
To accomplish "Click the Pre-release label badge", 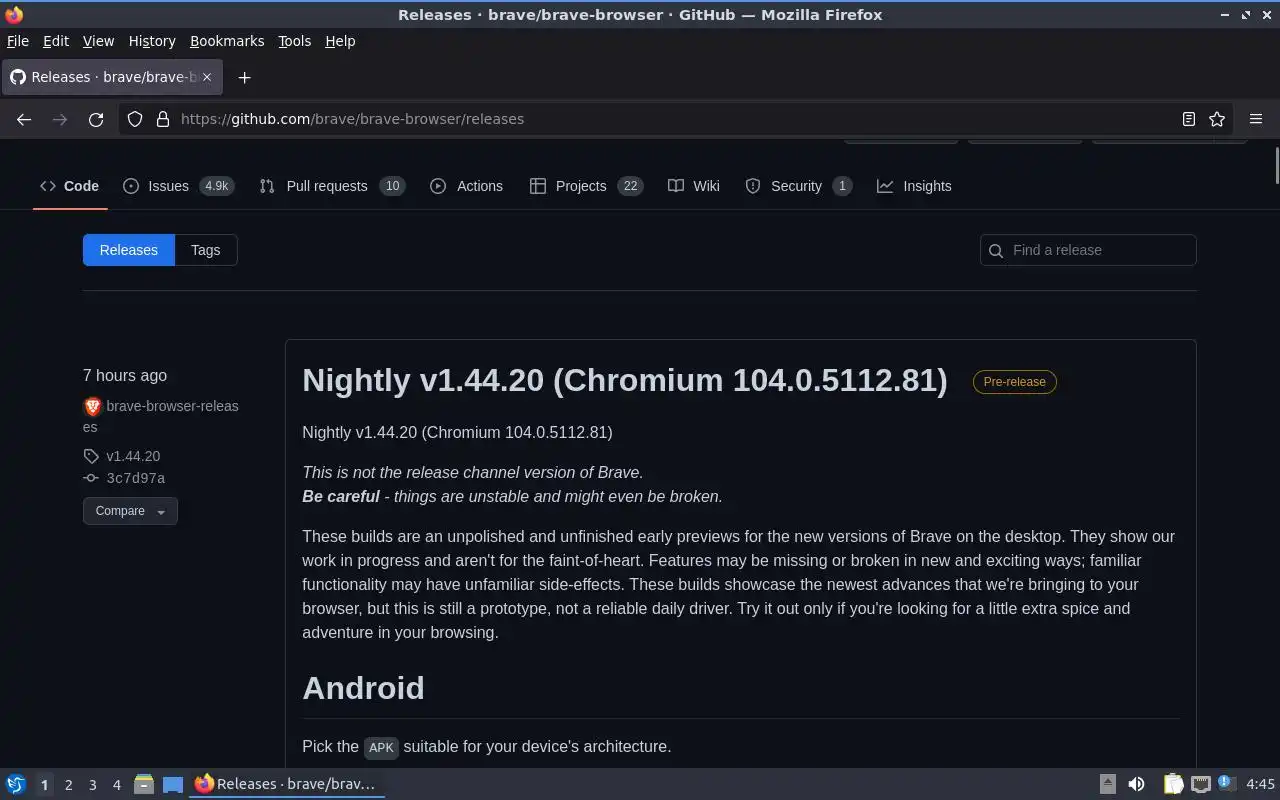I will coord(1015,382).
